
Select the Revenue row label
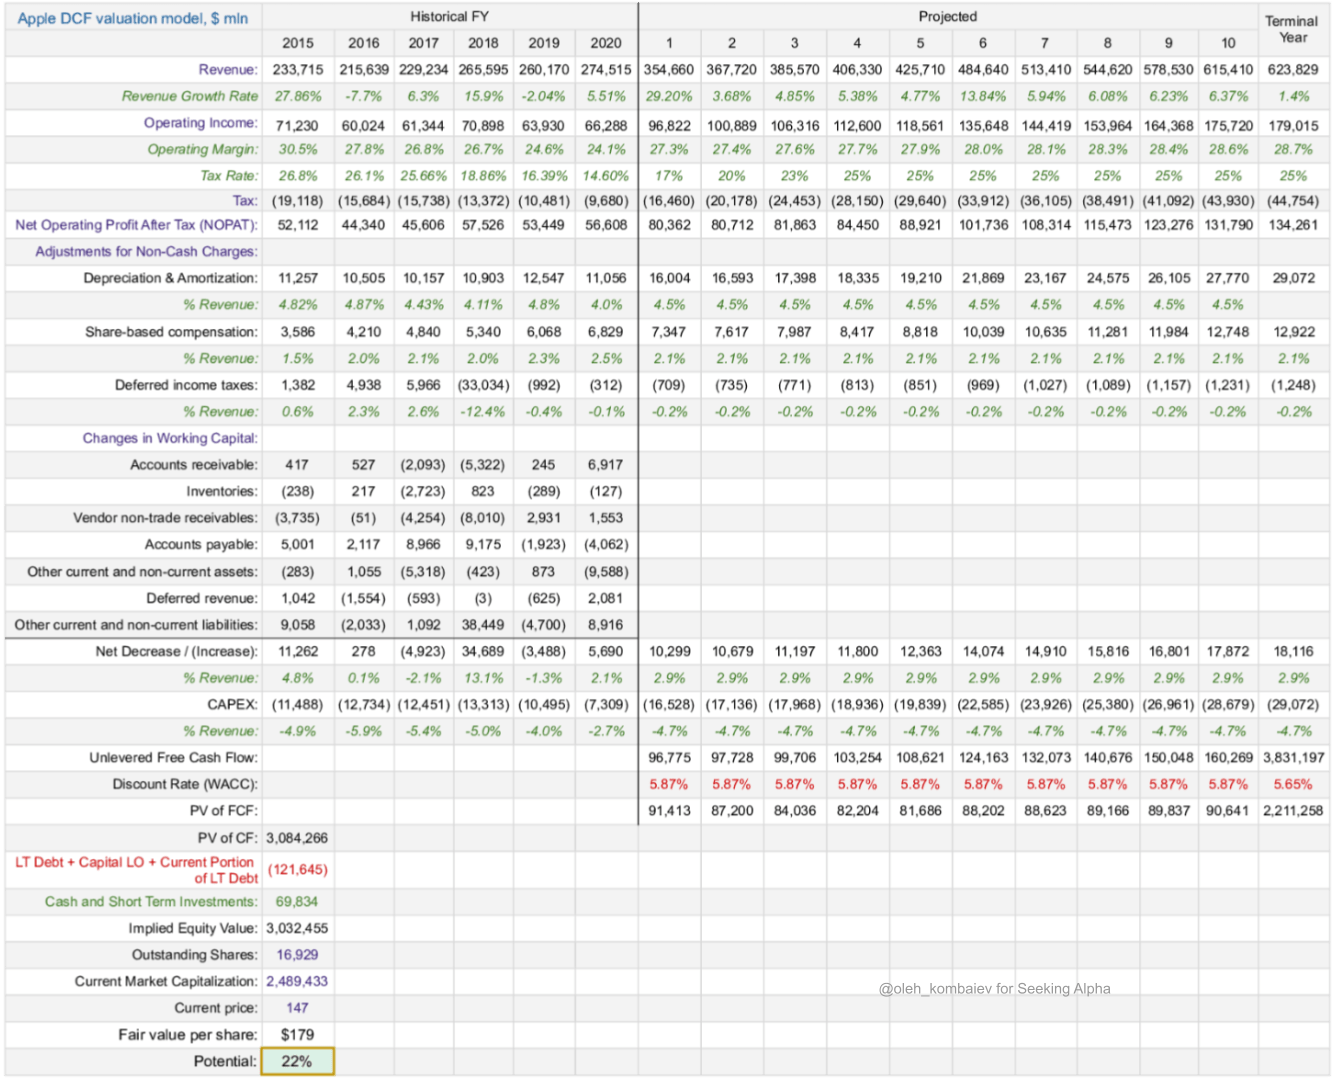(228, 69)
